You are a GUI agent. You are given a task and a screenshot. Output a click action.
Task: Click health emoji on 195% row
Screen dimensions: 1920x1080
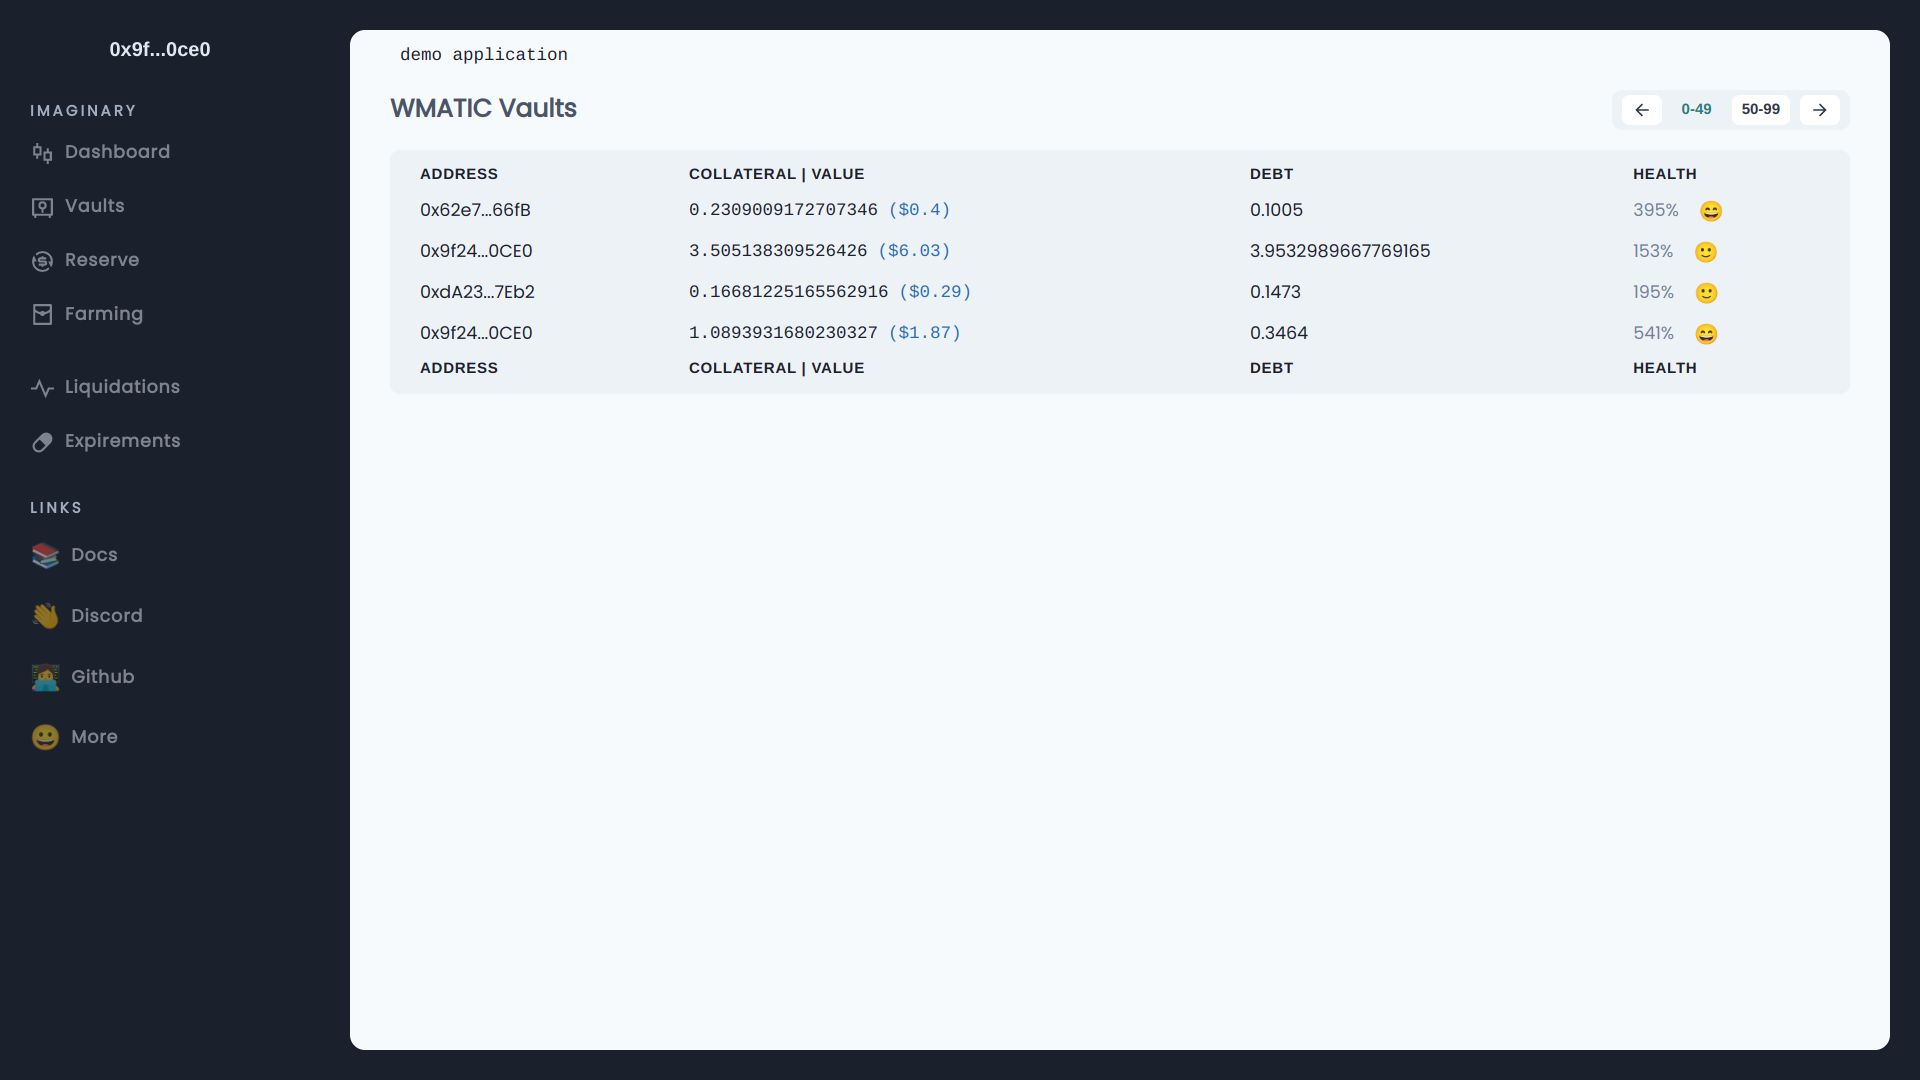point(1707,293)
